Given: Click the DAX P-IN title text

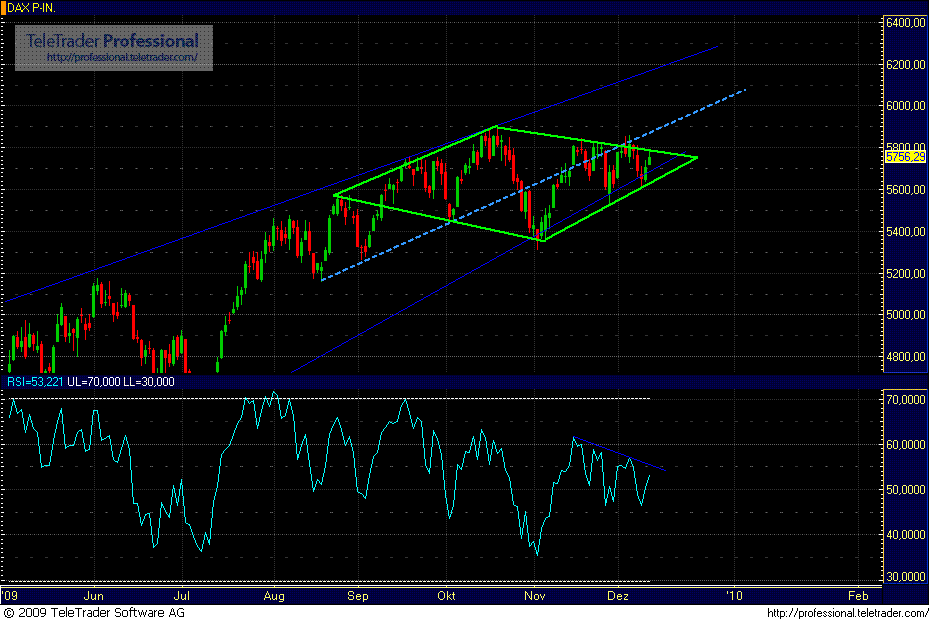Looking at the screenshot, I should click(x=32, y=6).
